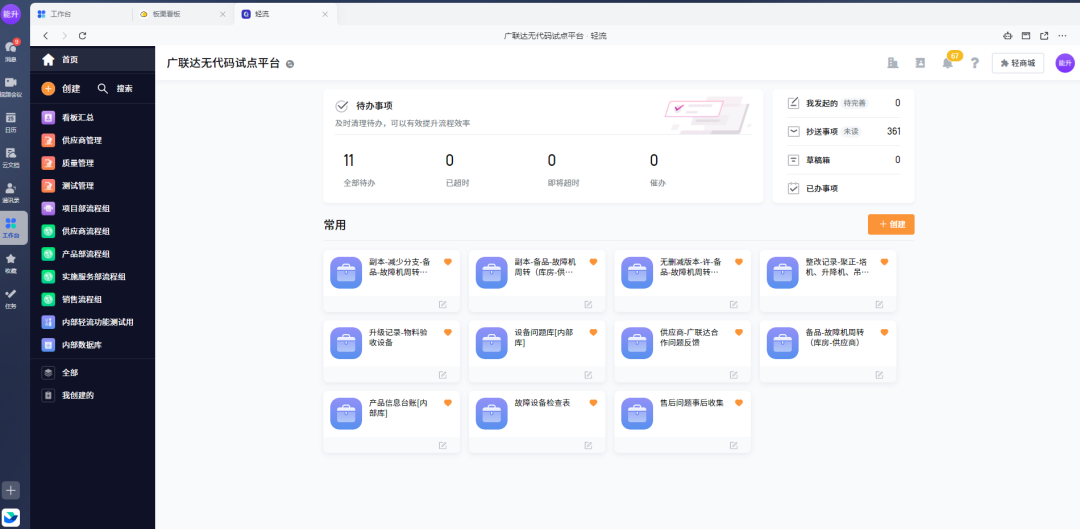Open user avatar 能升 at top-left
The height and width of the screenshot is (529, 1080).
coord(11,14)
